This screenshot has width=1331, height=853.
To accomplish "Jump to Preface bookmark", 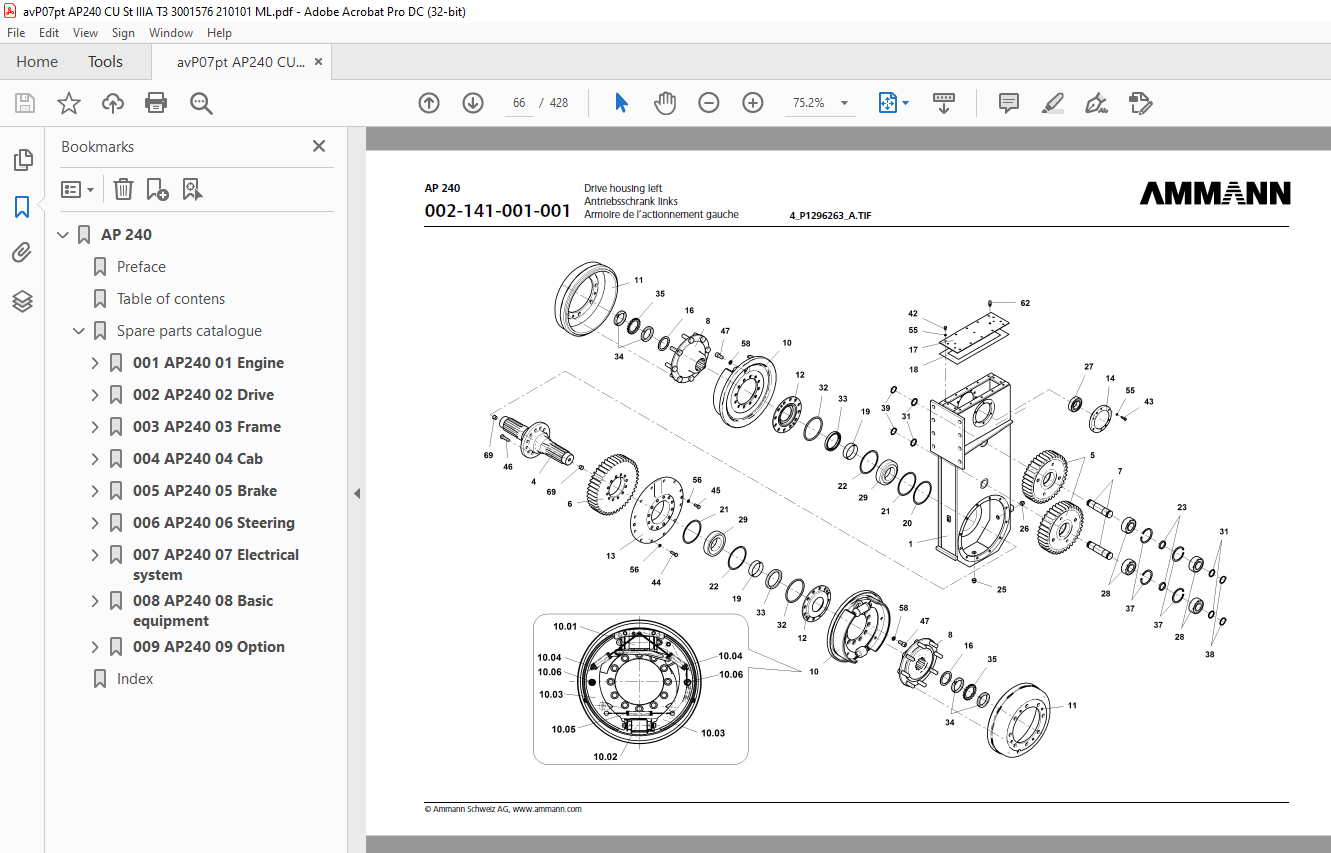I will 141,267.
